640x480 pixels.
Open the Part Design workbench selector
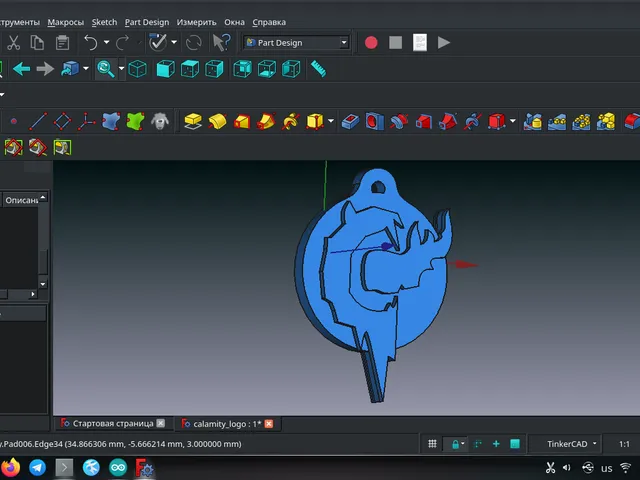click(297, 42)
